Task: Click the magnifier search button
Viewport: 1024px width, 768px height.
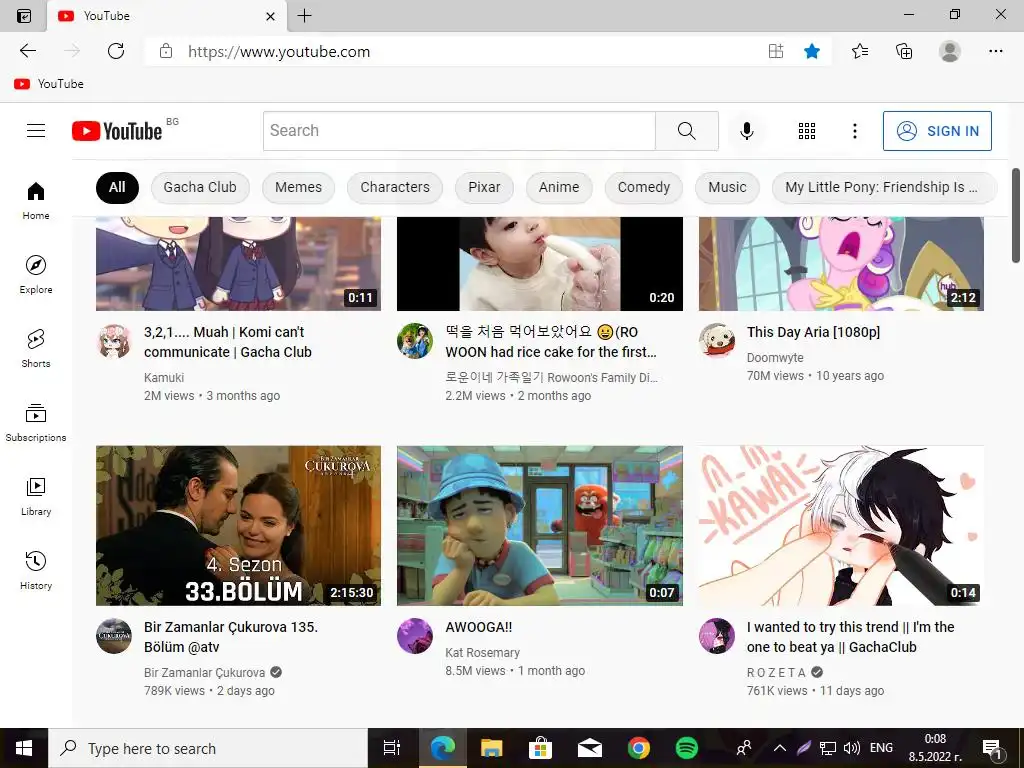Action: [686, 131]
